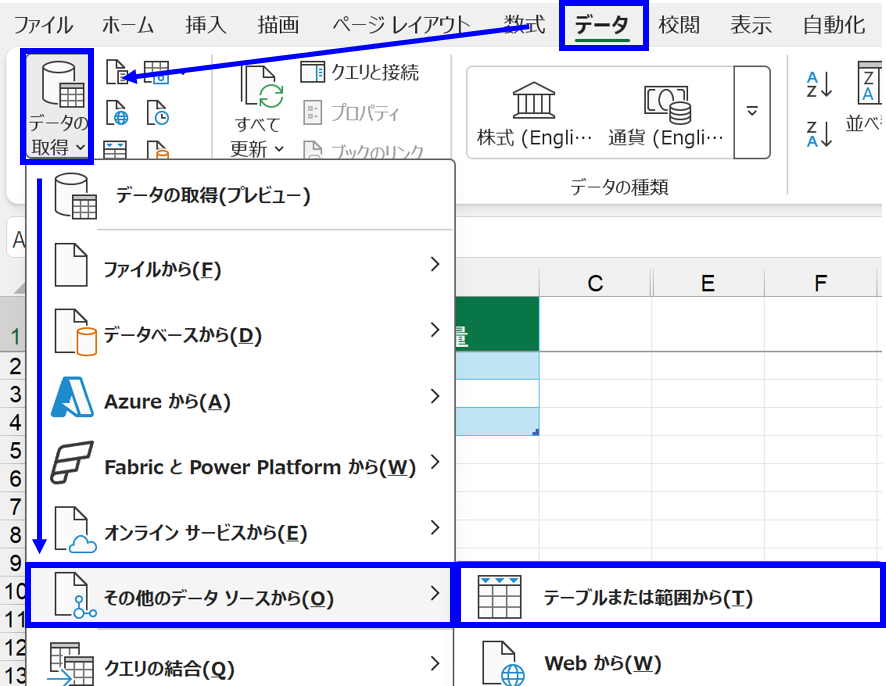Select column C header
886x686 pixels.
coord(595,283)
